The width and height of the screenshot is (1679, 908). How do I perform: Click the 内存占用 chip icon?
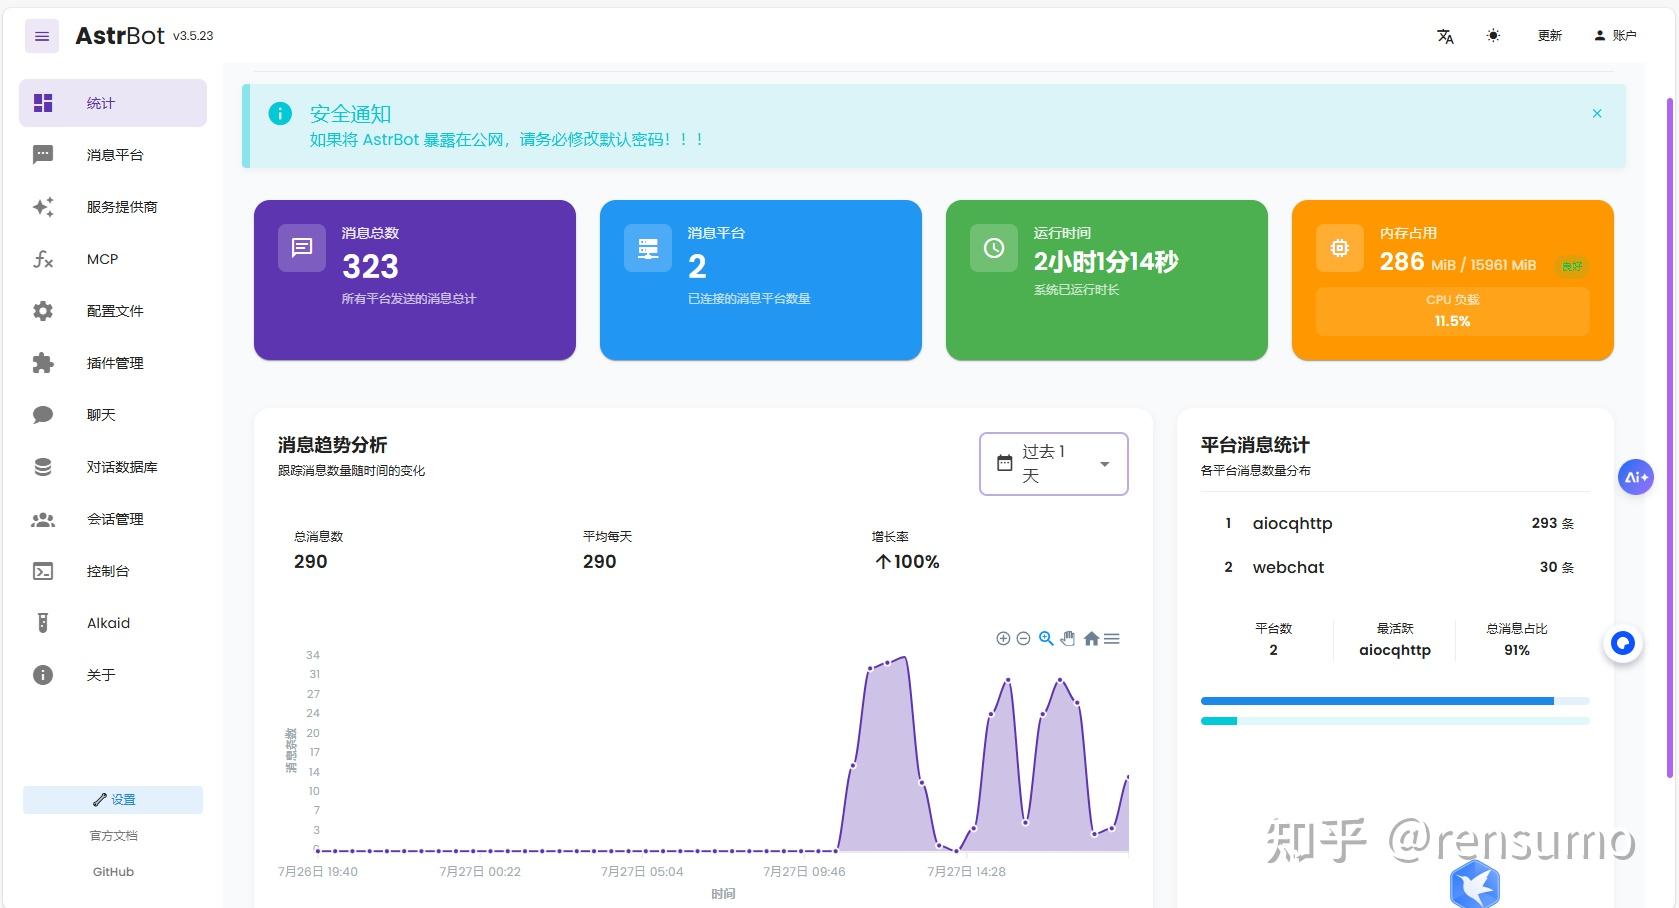pyautogui.click(x=1340, y=248)
